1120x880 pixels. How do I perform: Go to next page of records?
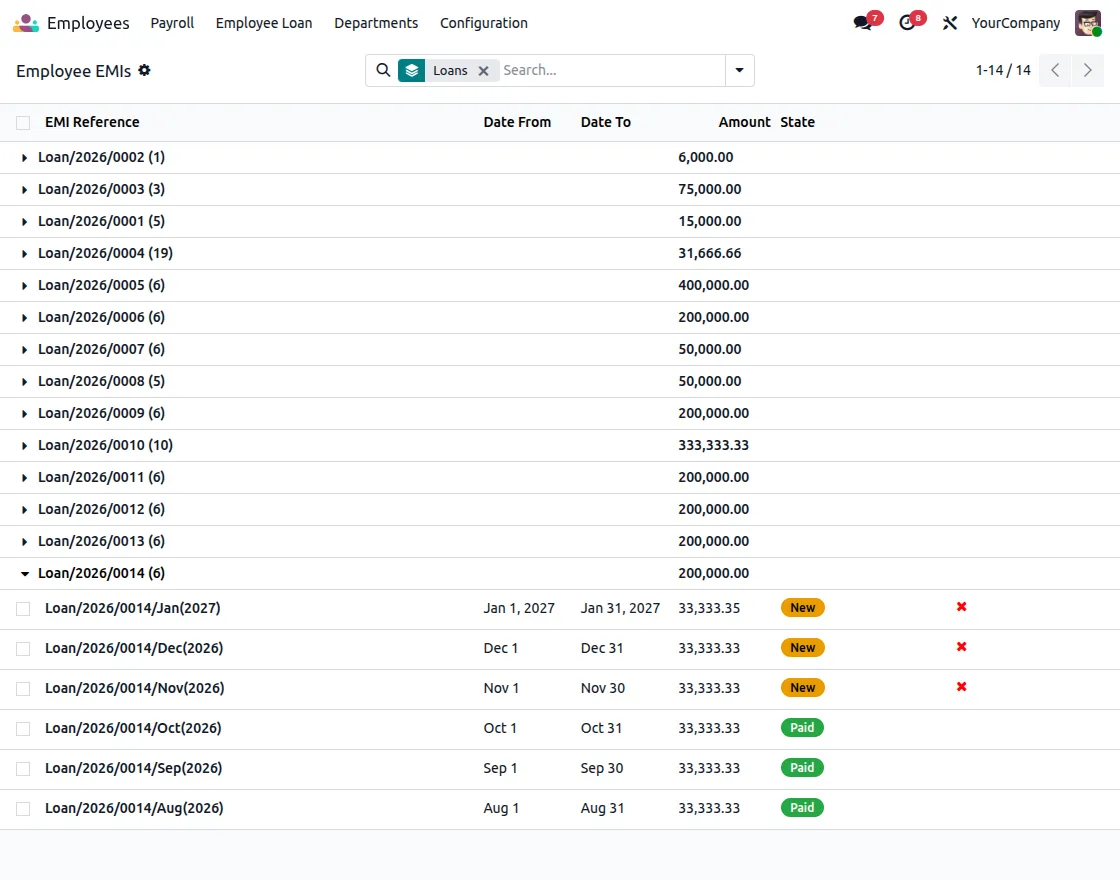pos(1087,70)
